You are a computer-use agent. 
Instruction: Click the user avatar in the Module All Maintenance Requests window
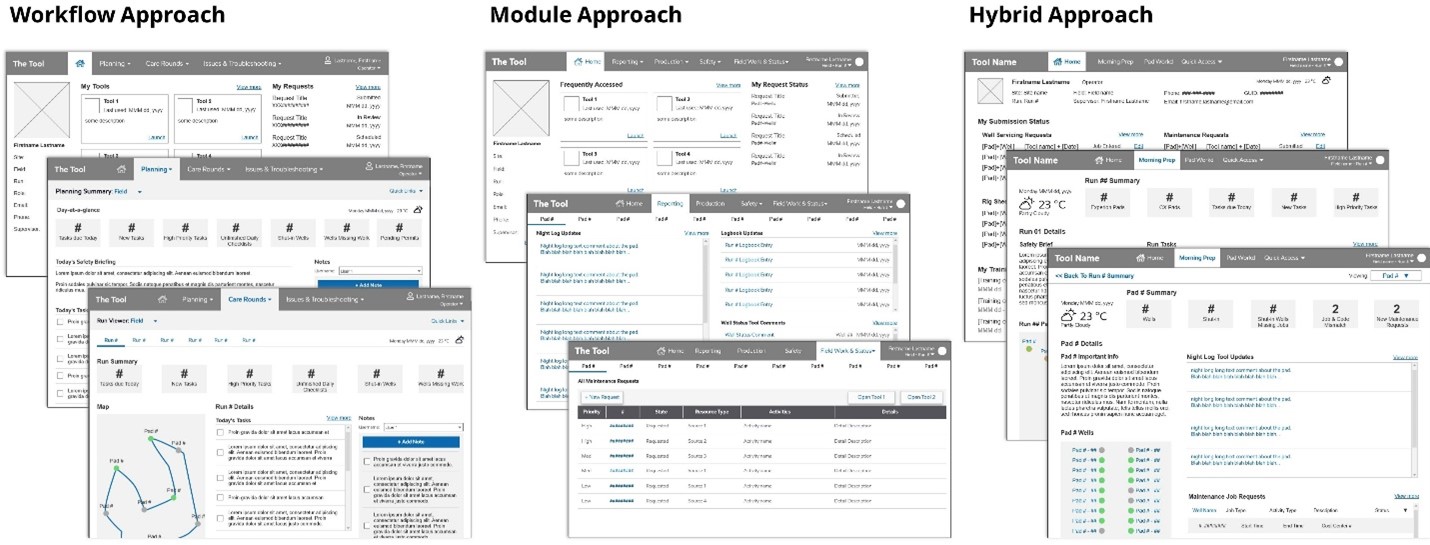pyautogui.click(x=941, y=351)
